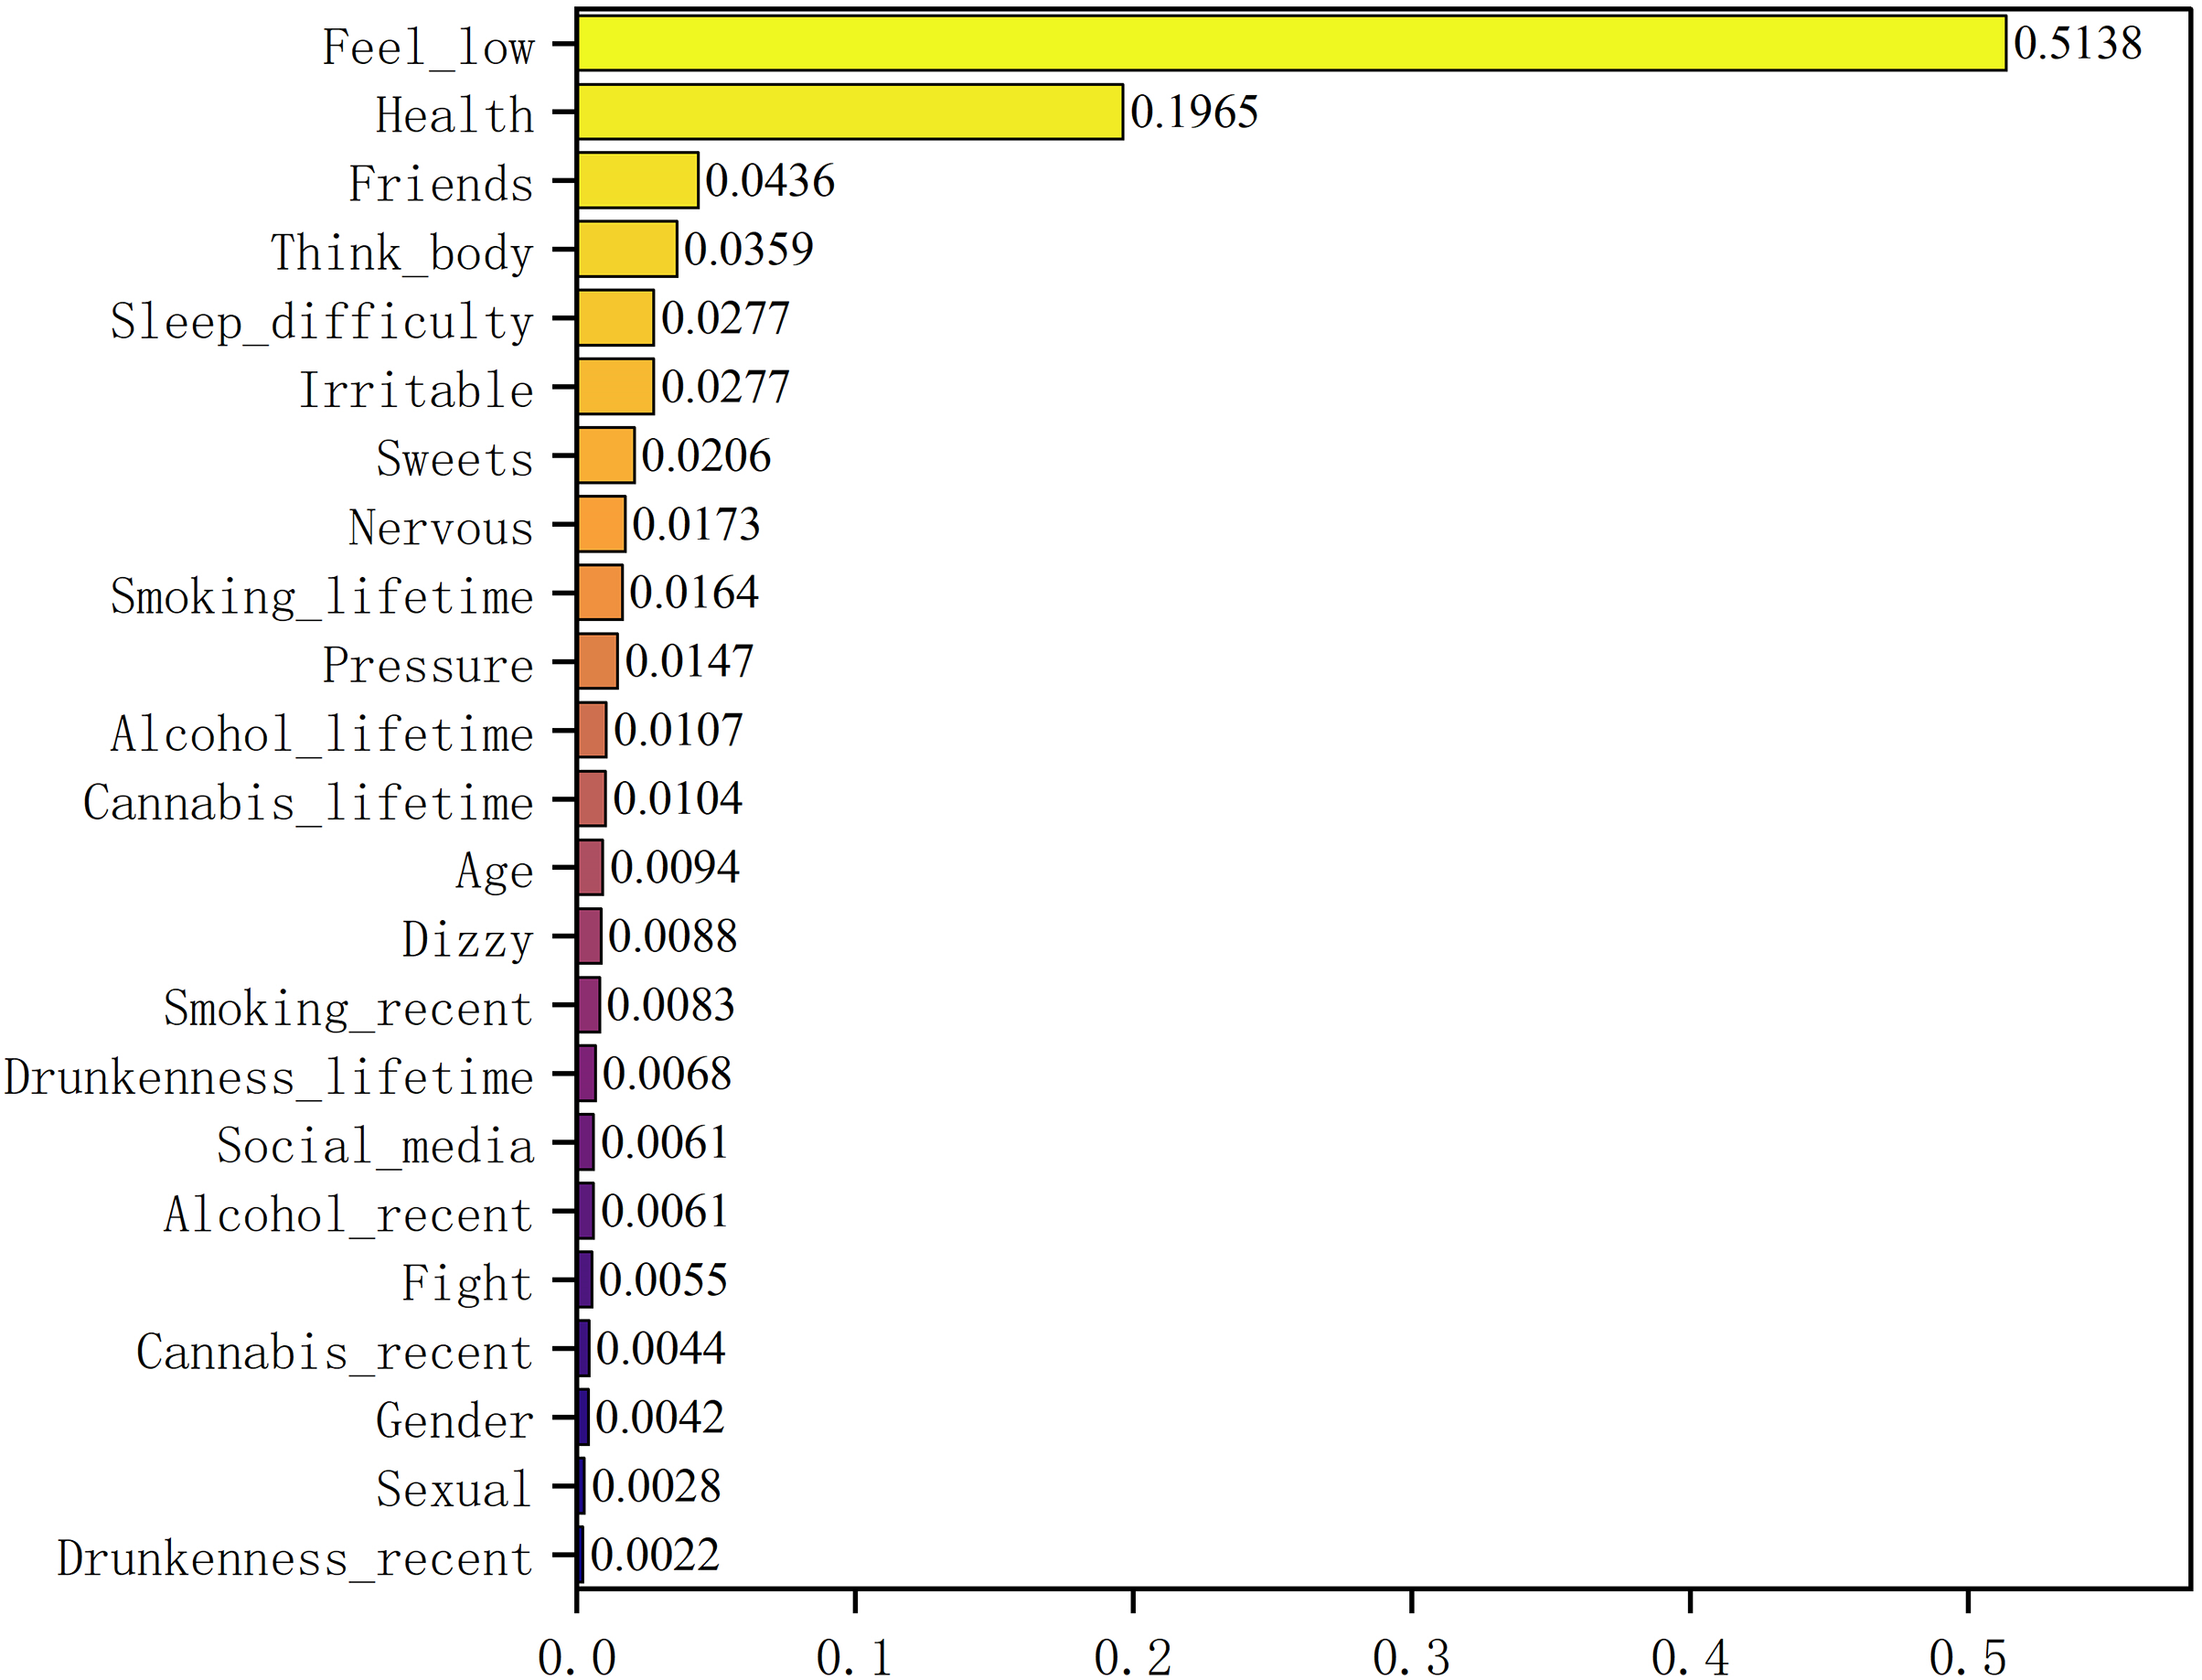2202x1680 pixels.
Task: Click the Sleep_difficulty axis label
Action: coord(321,322)
